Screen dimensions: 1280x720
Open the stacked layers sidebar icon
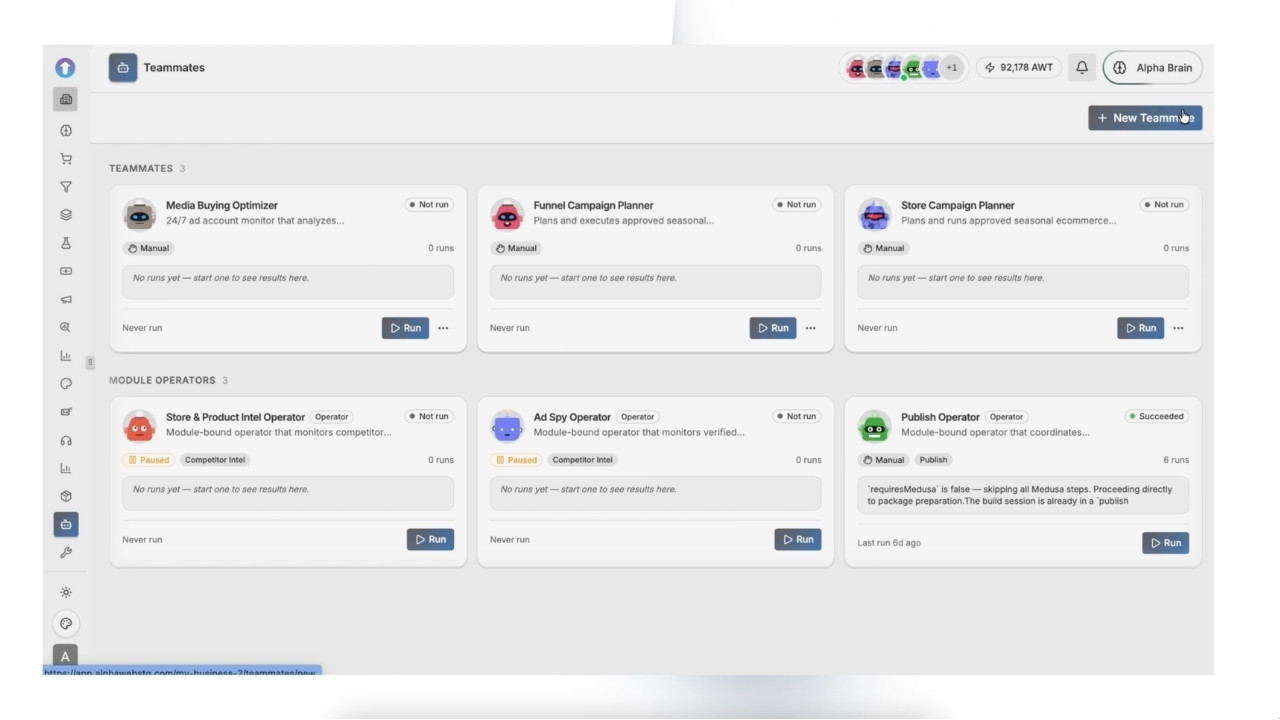click(x=66, y=214)
